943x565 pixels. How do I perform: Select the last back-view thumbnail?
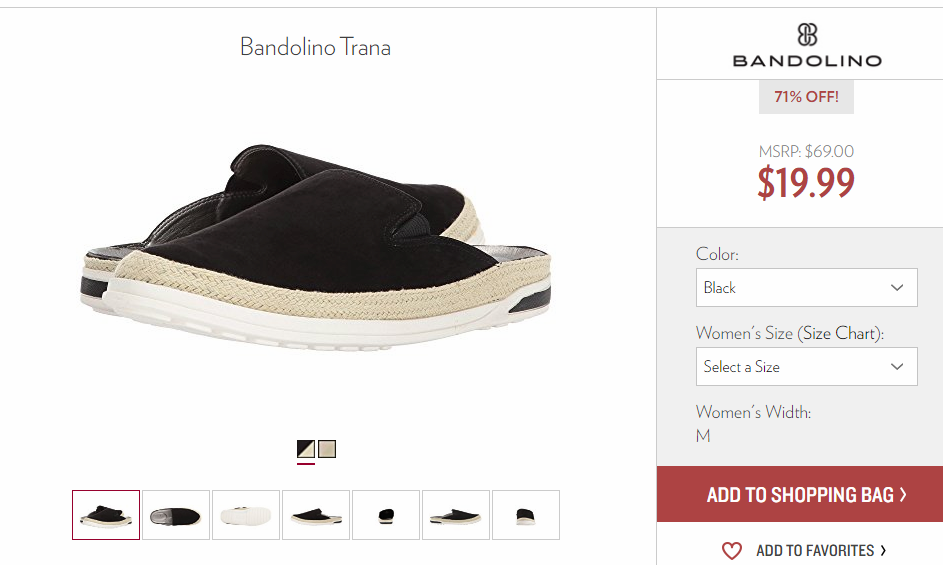point(526,515)
